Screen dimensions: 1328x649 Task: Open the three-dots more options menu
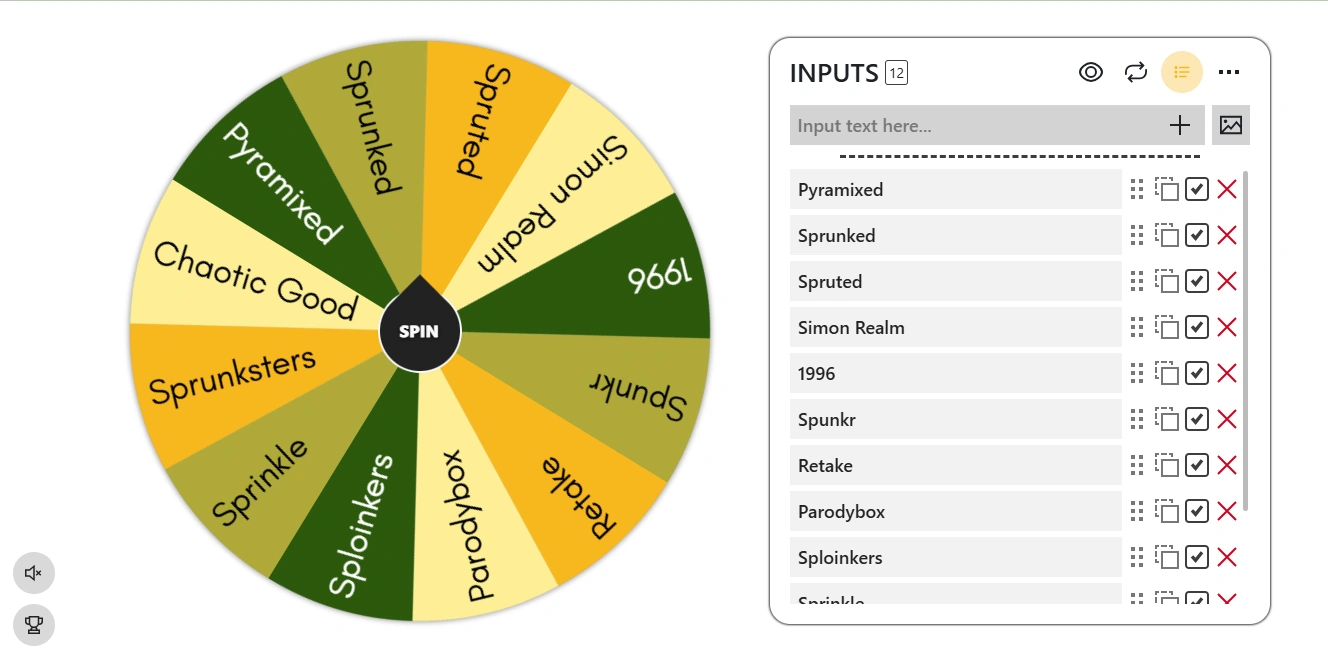(x=1229, y=72)
